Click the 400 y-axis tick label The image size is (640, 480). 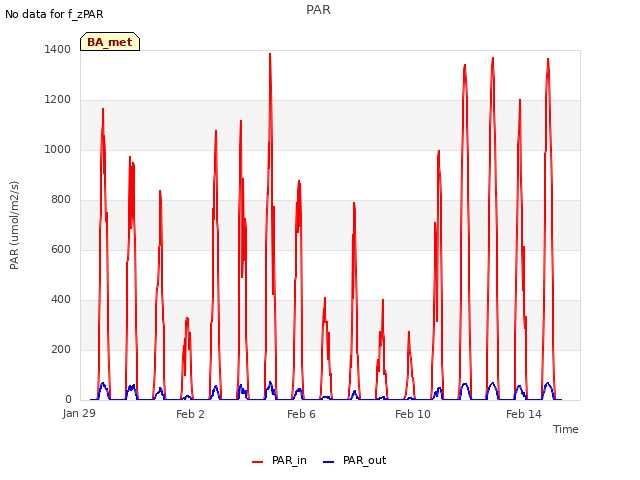tap(61, 299)
